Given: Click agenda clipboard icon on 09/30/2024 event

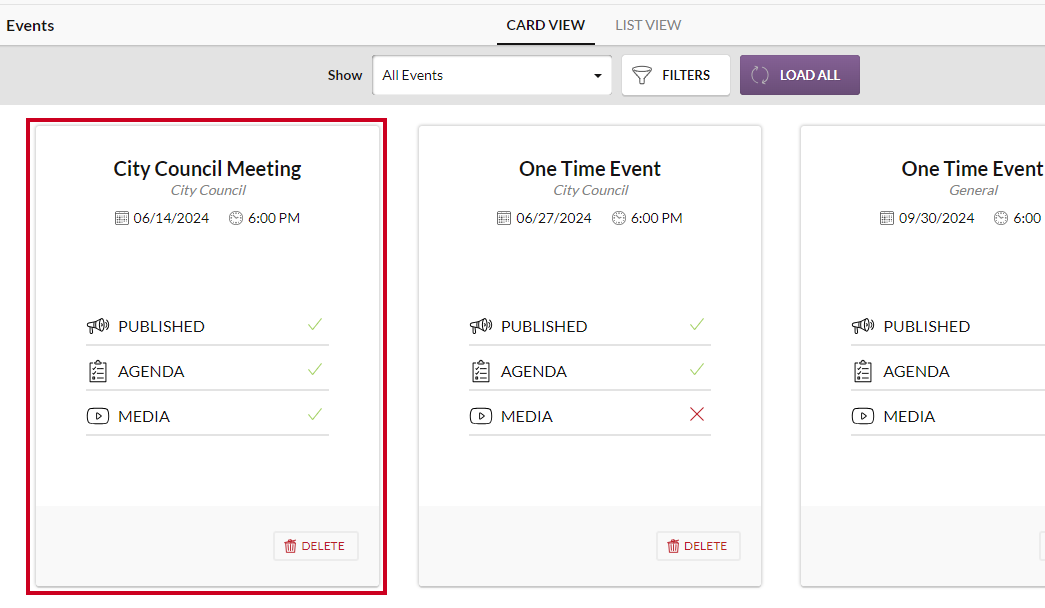Looking at the screenshot, I should (863, 371).
